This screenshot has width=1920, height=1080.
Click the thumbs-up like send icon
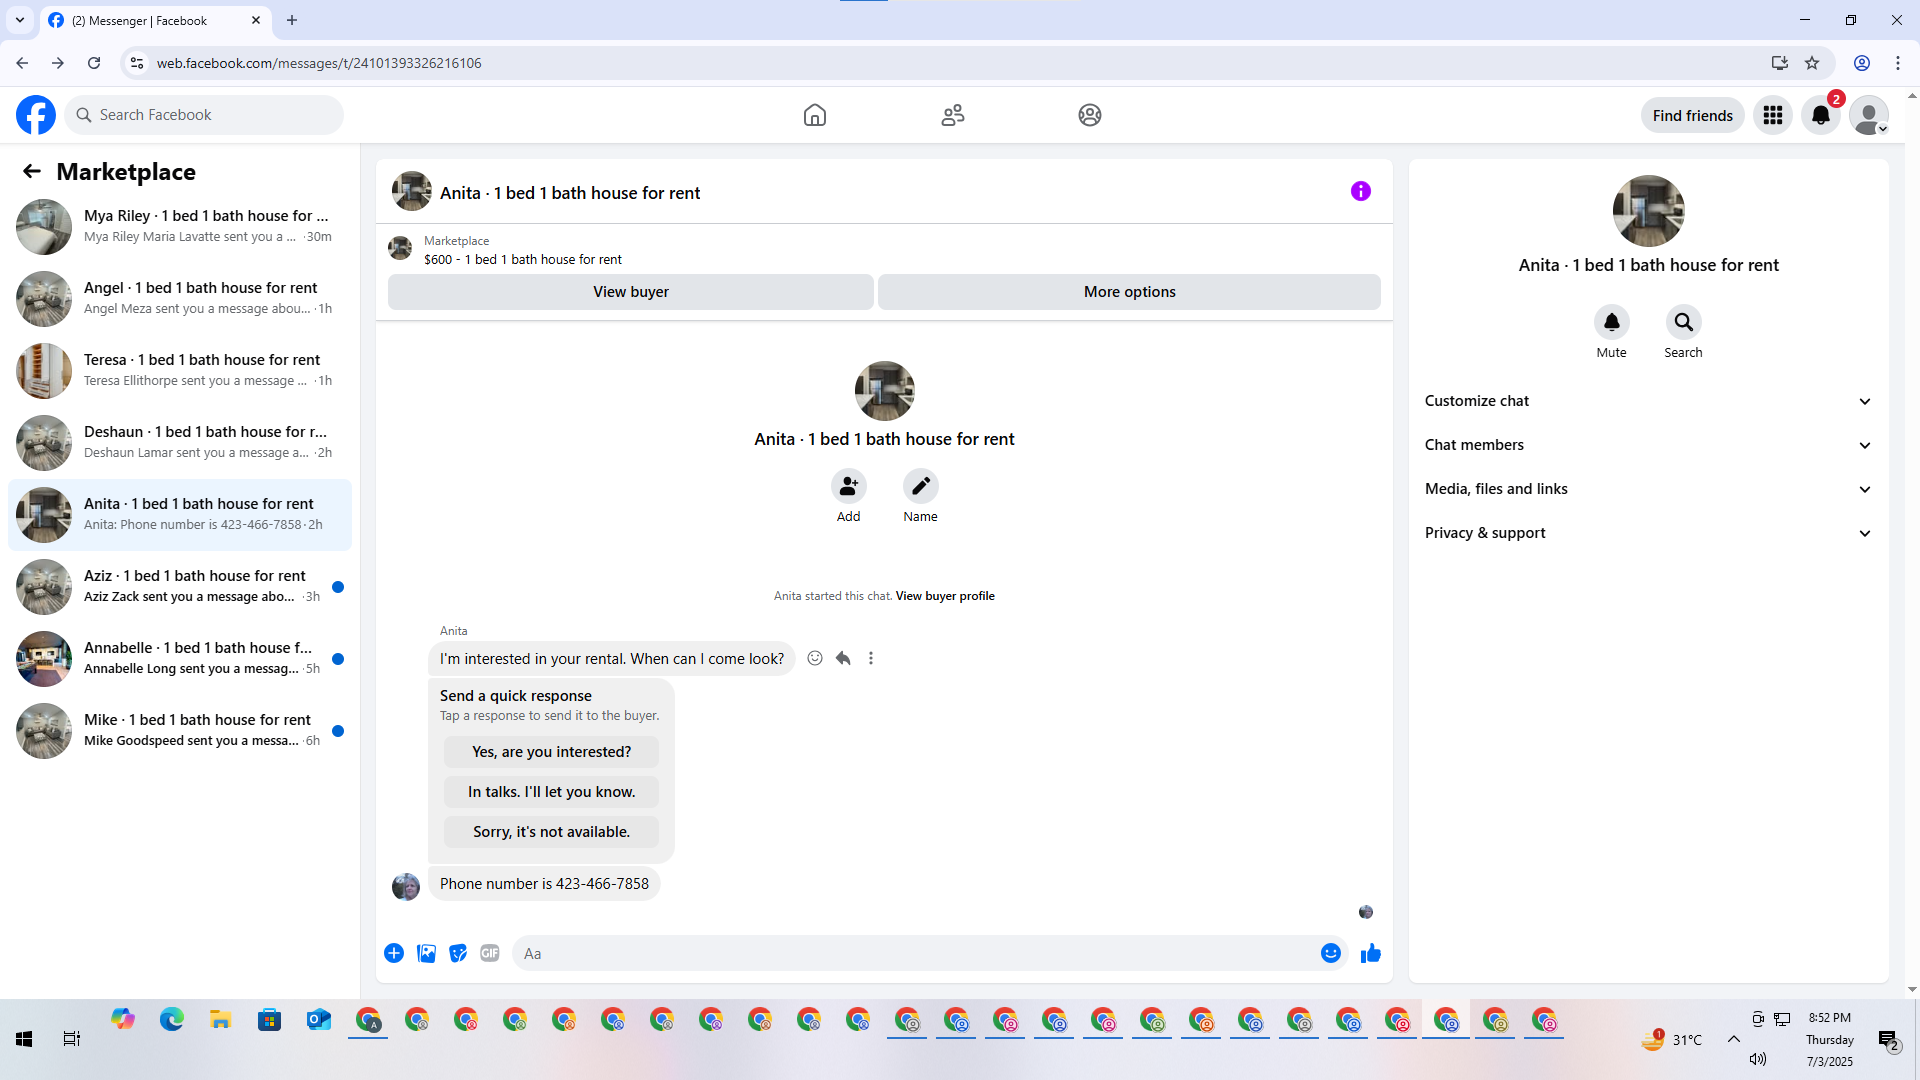1370,953
